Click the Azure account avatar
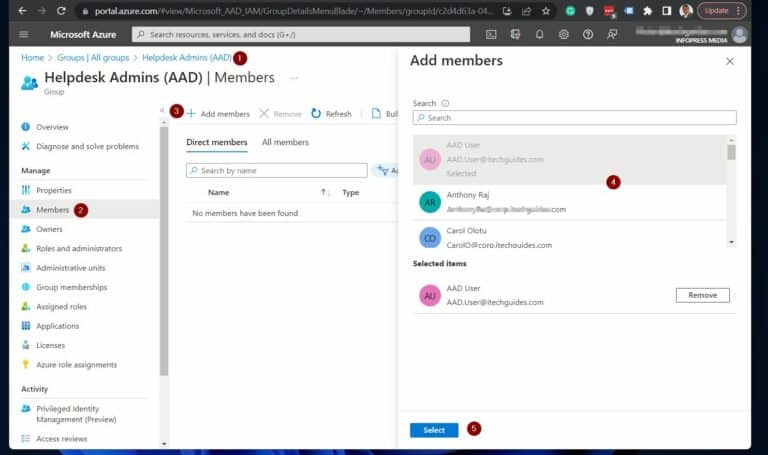768x455 pixels. pos(739,34)
